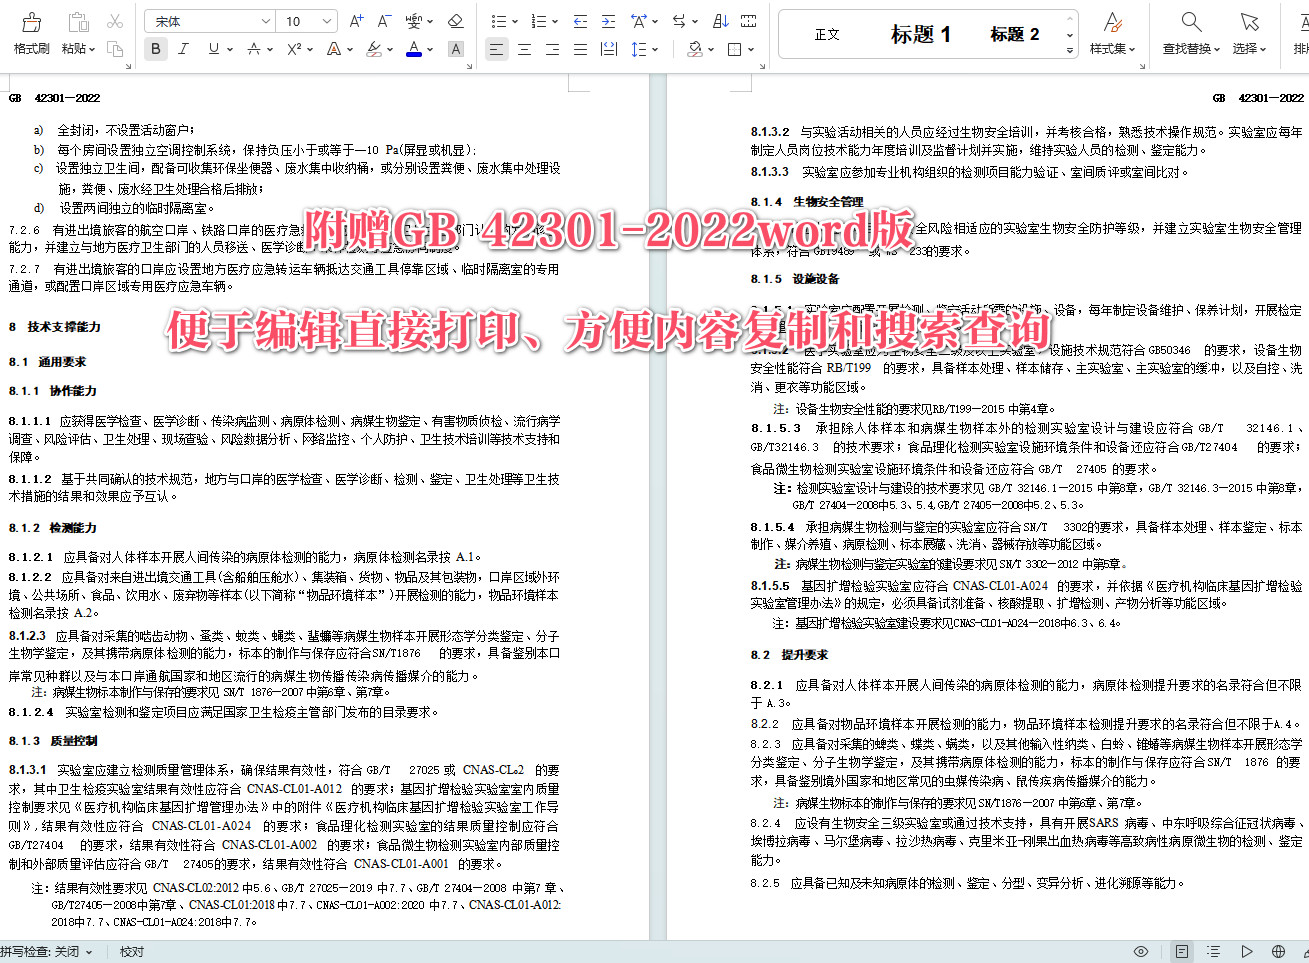The height and width of the screenshot is (963, 1309).
Task: Click the Clear Formatting eraser icon
Action: point(455,19)
